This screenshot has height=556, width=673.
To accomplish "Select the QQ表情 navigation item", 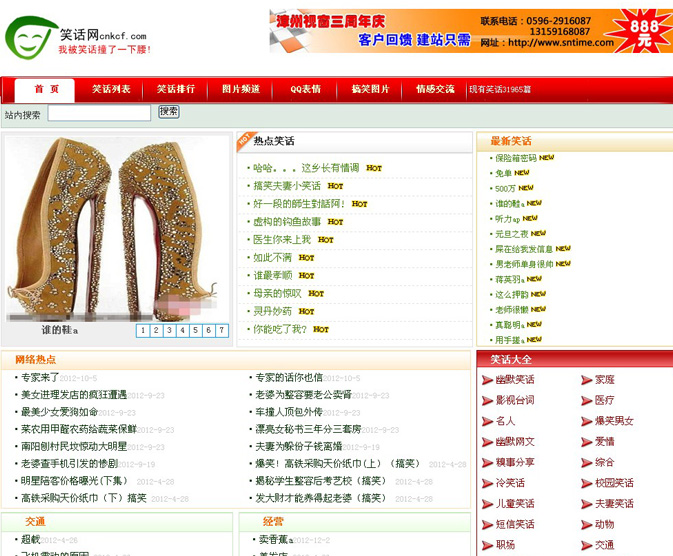I will tap(305, 89).
